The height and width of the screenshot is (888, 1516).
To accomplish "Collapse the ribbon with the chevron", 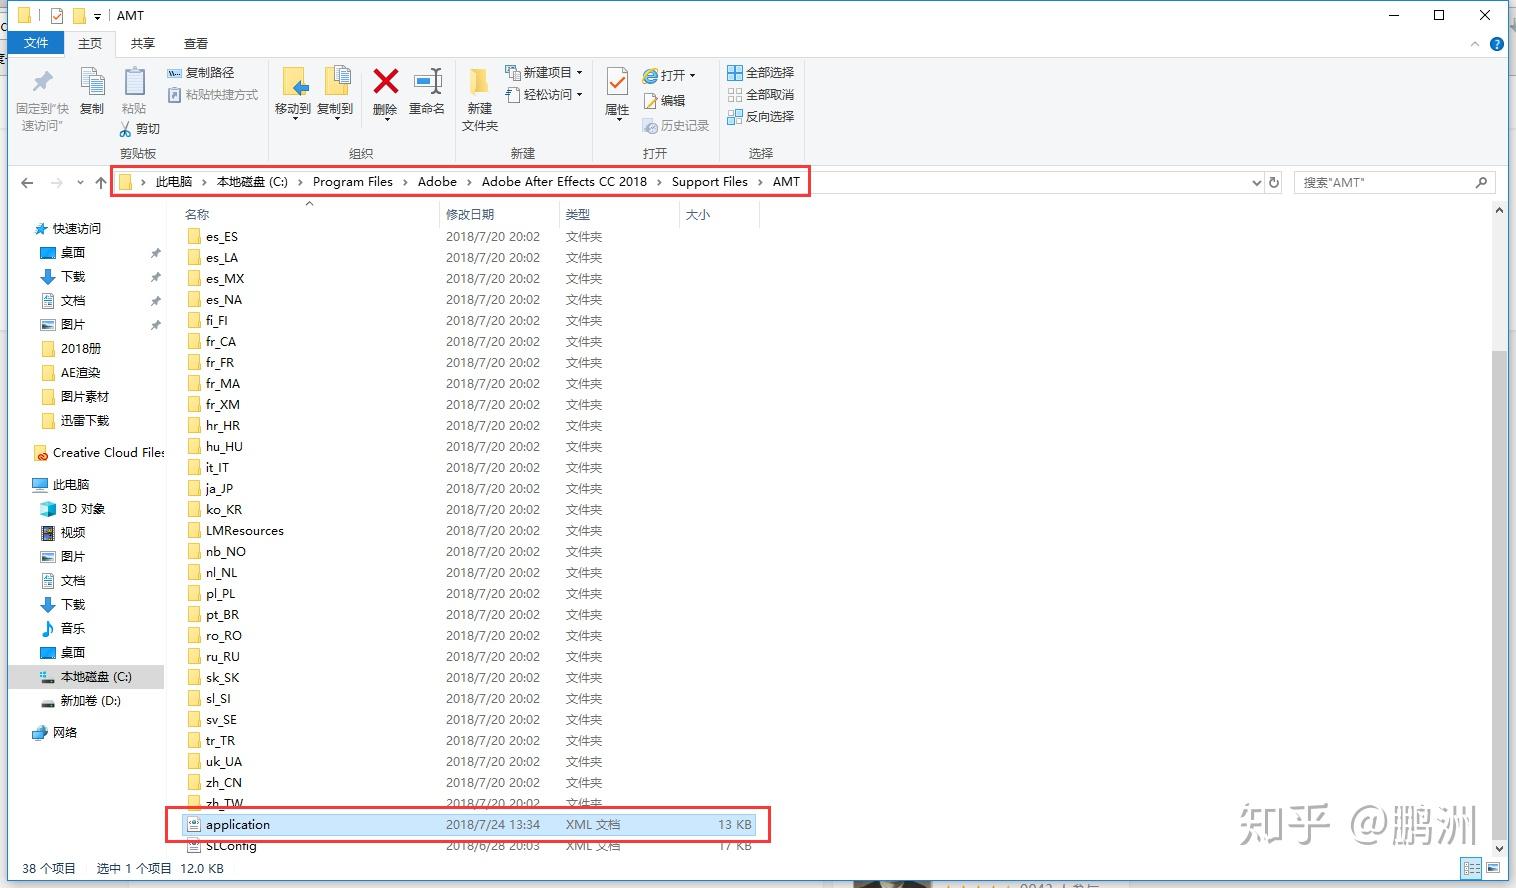I will pyautogui.click(x=1475, y=44).
